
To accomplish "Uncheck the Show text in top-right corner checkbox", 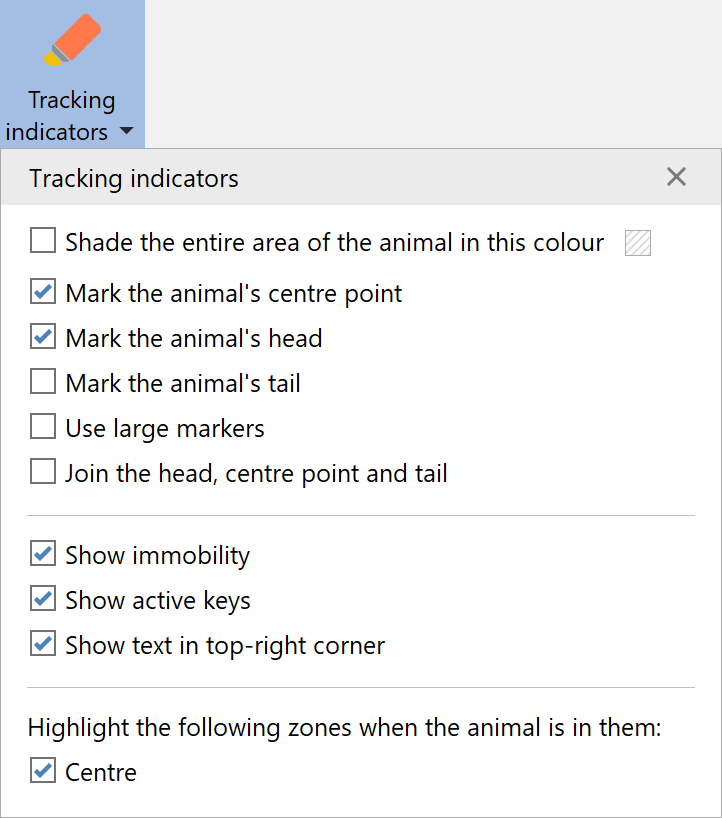I will click(43, 645).
